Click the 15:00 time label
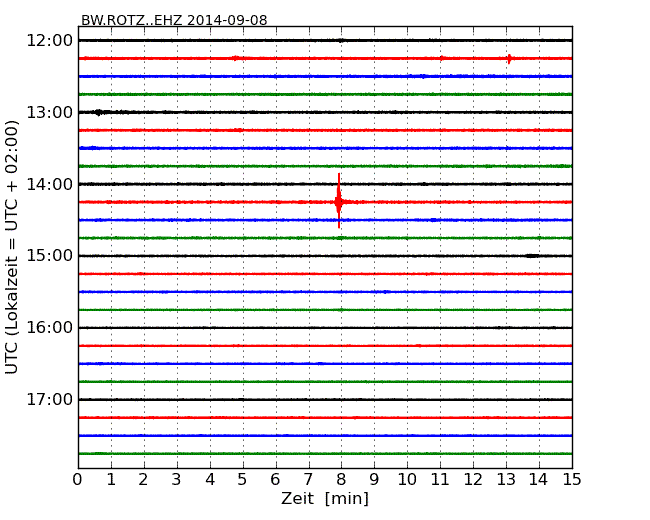This screenshot has width=650, height=520. point(49,256)
